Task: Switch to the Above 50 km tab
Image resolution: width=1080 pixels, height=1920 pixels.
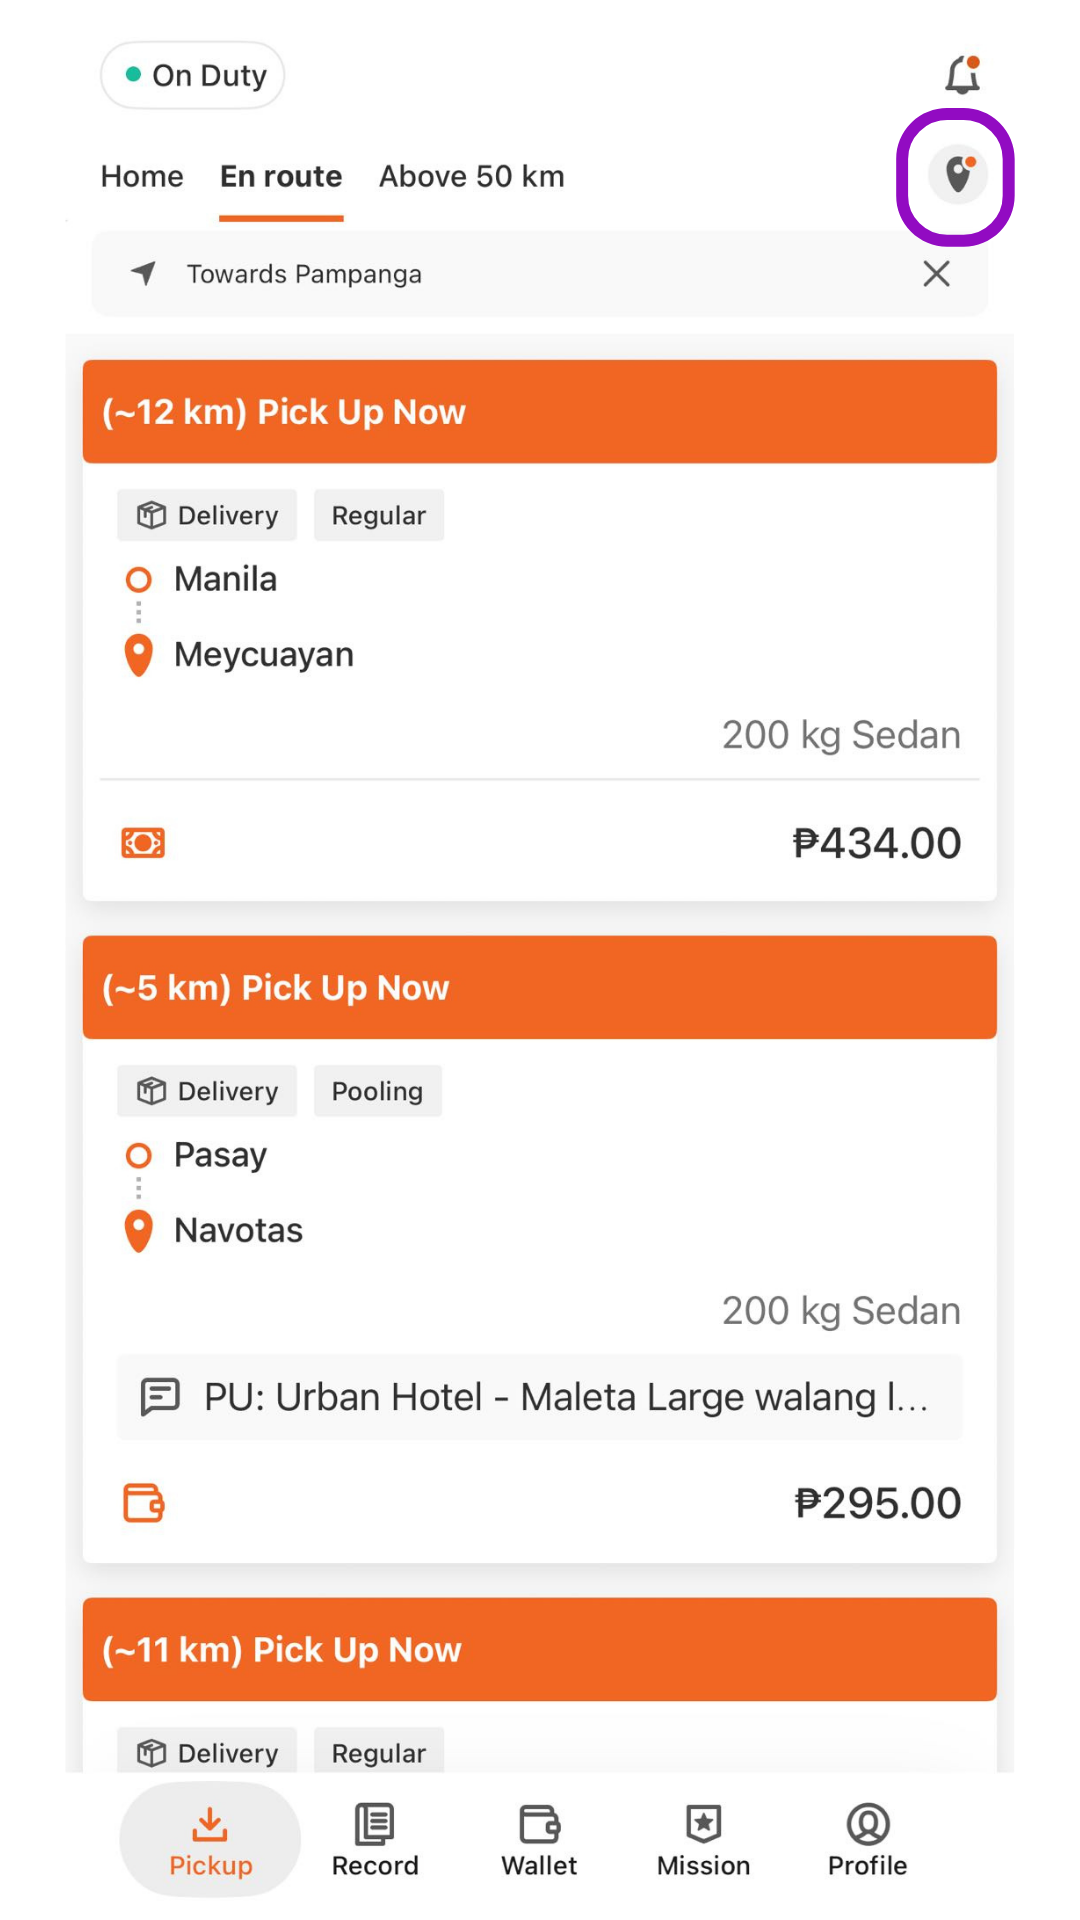Action: [472, 177]
